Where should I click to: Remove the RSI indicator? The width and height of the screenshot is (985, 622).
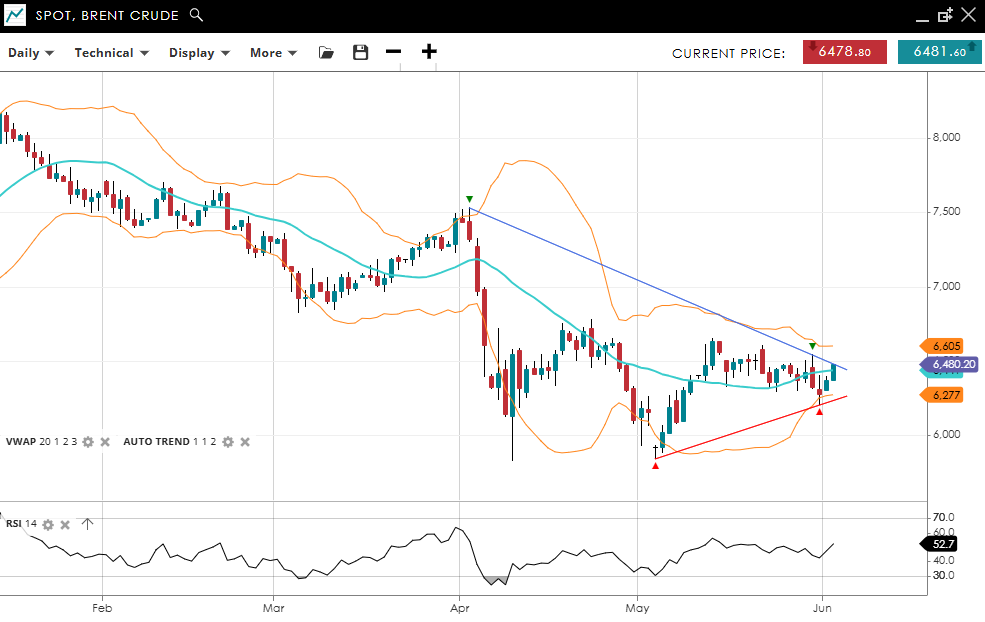(65, 524)
